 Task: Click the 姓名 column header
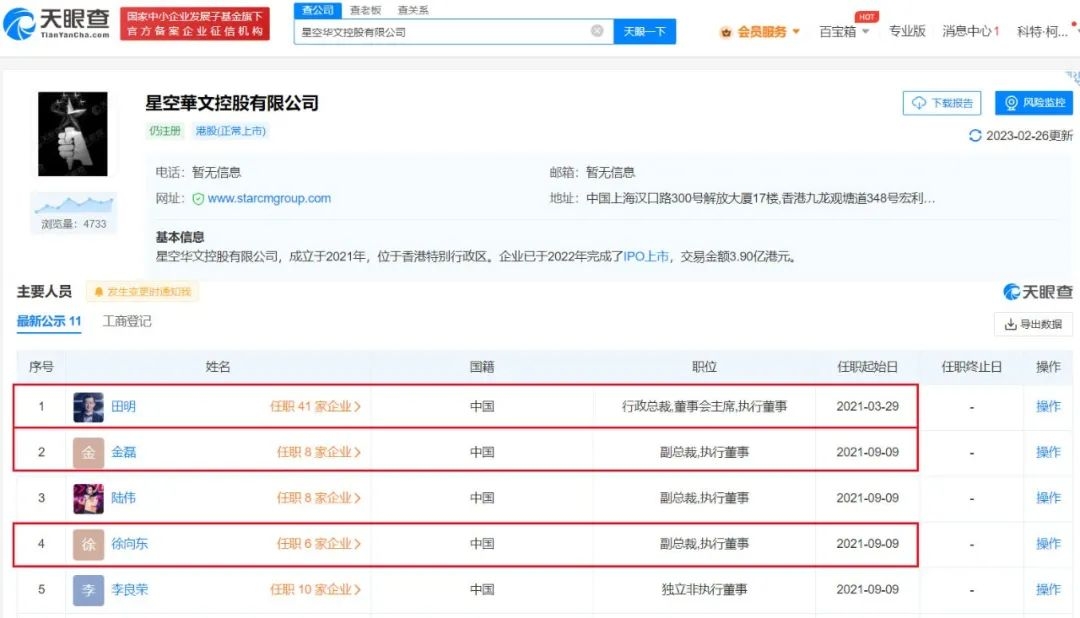pos(218,367)
